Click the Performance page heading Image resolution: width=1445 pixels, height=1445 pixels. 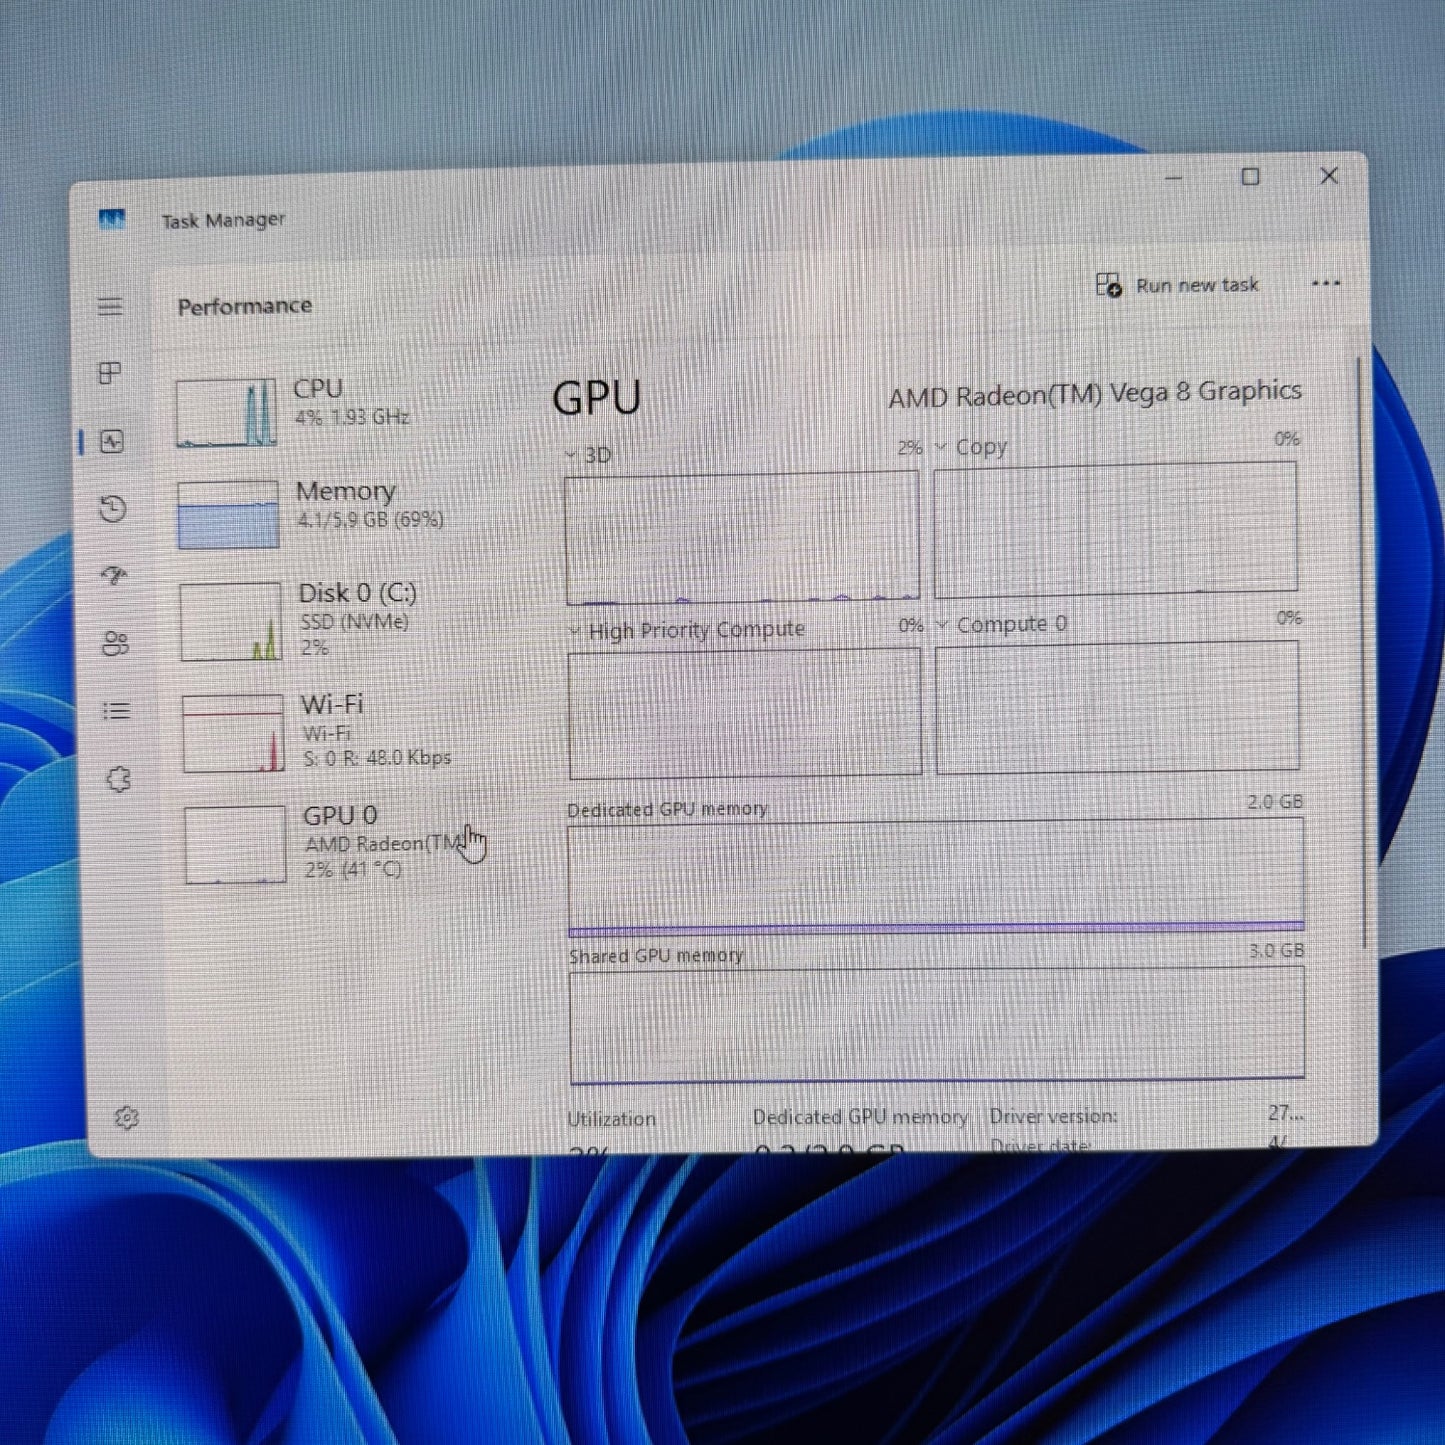245,306
